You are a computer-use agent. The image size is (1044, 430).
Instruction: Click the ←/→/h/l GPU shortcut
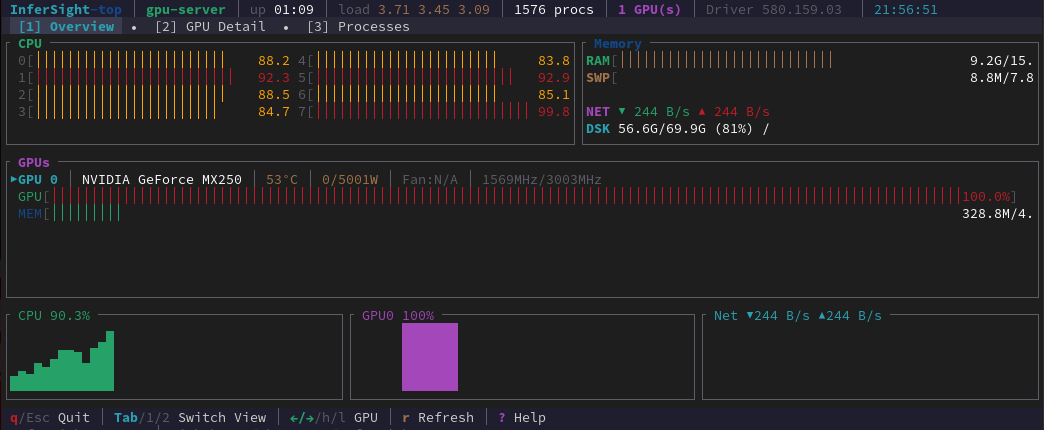(334, 417)
